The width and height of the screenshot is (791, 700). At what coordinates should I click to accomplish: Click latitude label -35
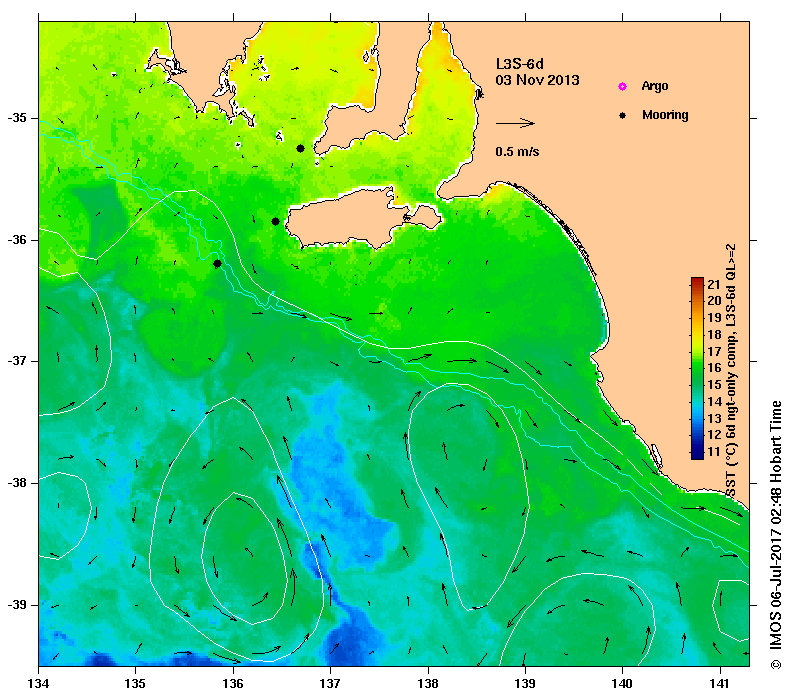pyautogui.click(x=17, y=118)
